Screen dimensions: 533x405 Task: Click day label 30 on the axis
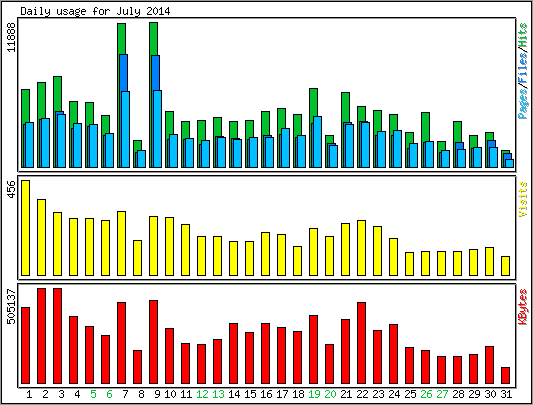point(490,394)
